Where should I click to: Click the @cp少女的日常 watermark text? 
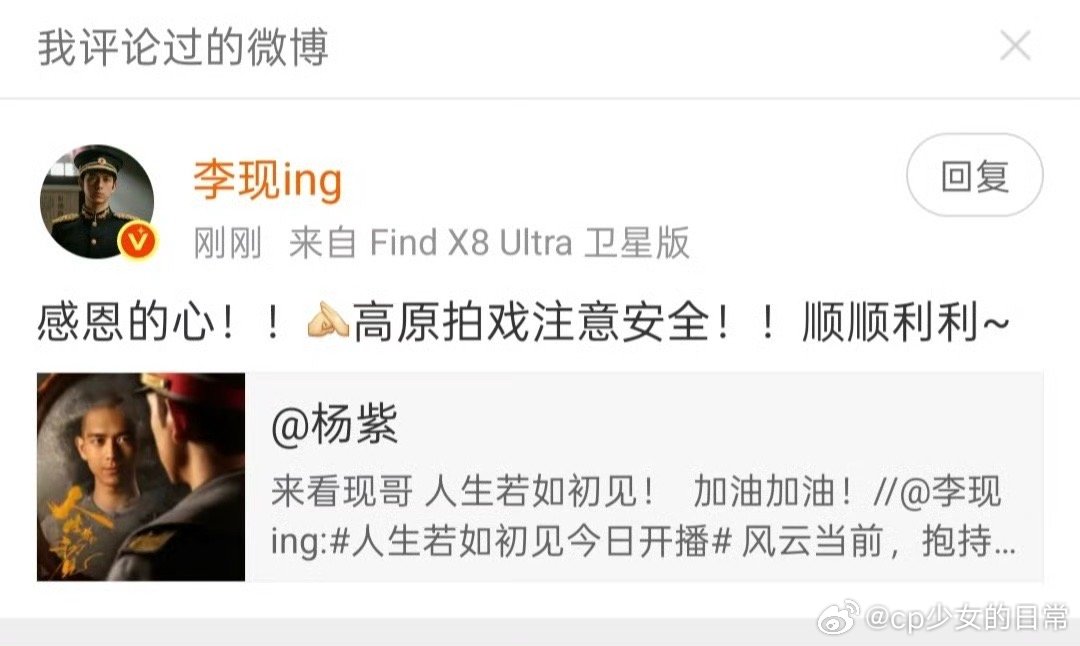click(966, 618)
